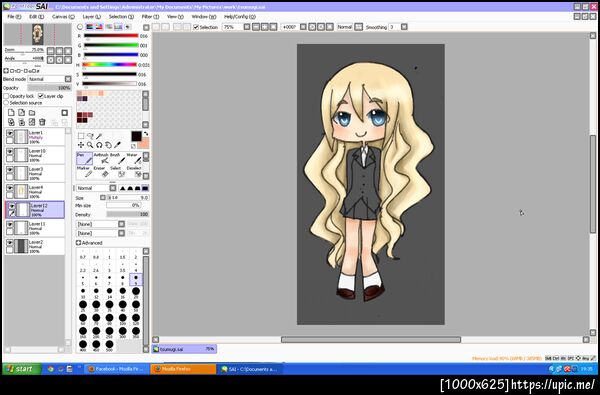Screen dimensions: 600x395
Task: Switch to Facebook Firefox taskbar window
Action: (x=116, y=369)
